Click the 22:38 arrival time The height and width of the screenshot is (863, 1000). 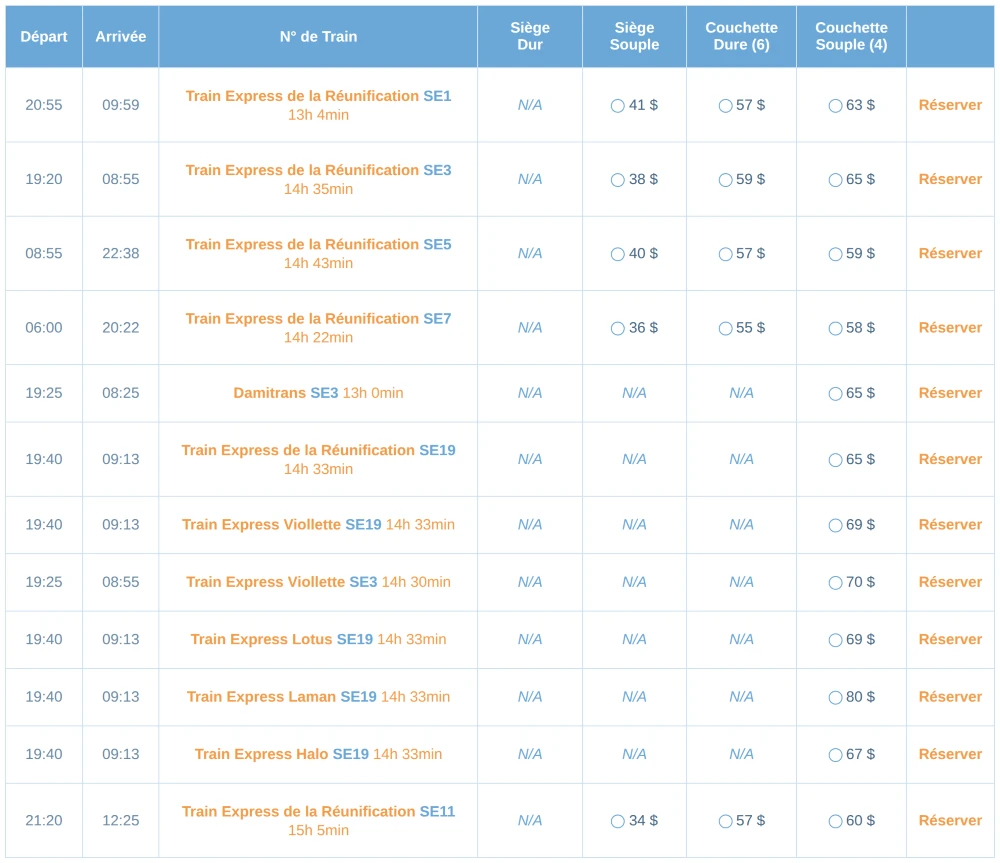tap(121, 253)
